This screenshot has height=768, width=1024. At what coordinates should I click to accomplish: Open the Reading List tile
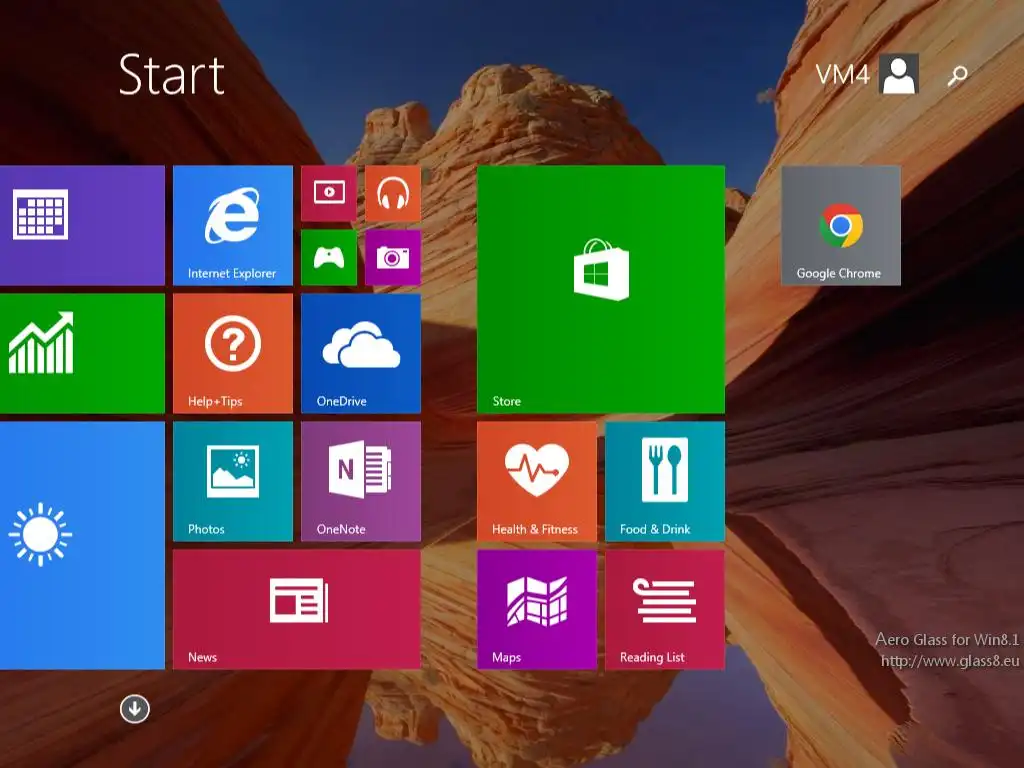pyautogui.click(x=665, y=609)
